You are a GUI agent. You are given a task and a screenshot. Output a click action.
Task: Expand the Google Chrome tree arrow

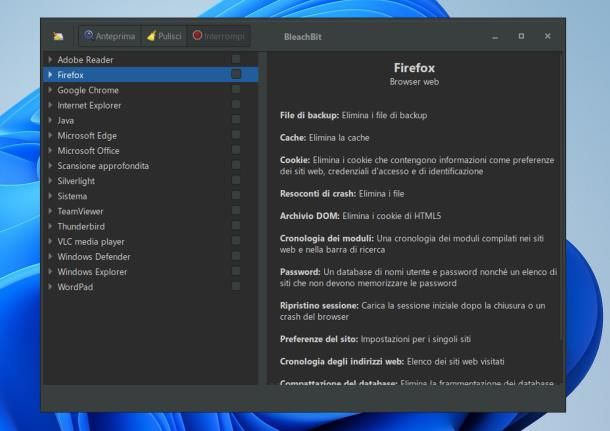coord(50,90)
